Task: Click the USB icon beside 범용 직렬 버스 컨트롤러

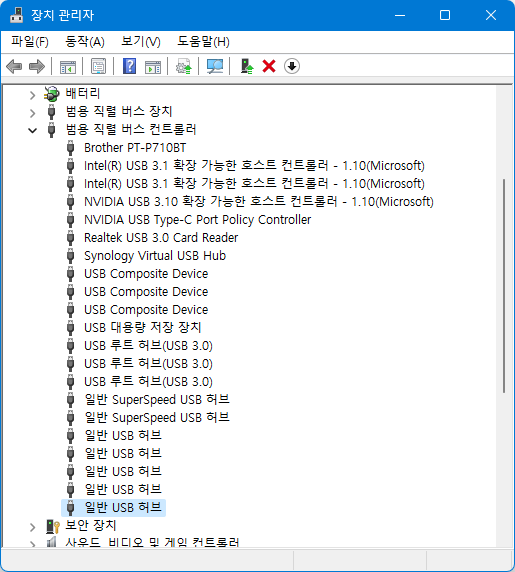Action: (51, 130)
